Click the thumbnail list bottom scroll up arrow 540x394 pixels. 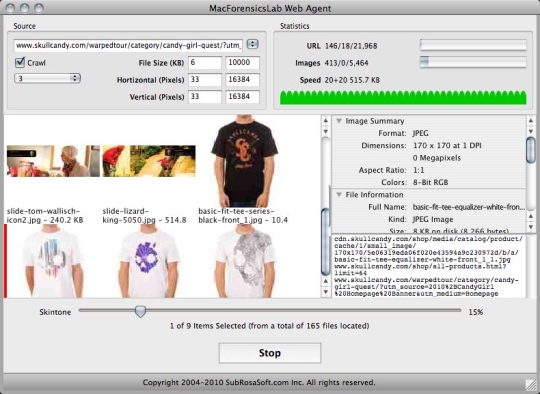click(325, 281)
